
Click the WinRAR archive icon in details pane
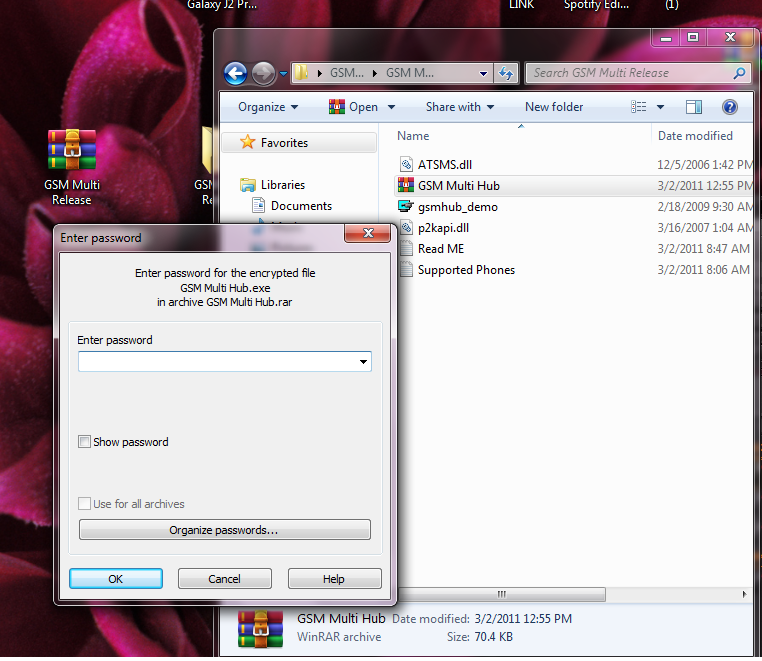[x=260, y=629]
